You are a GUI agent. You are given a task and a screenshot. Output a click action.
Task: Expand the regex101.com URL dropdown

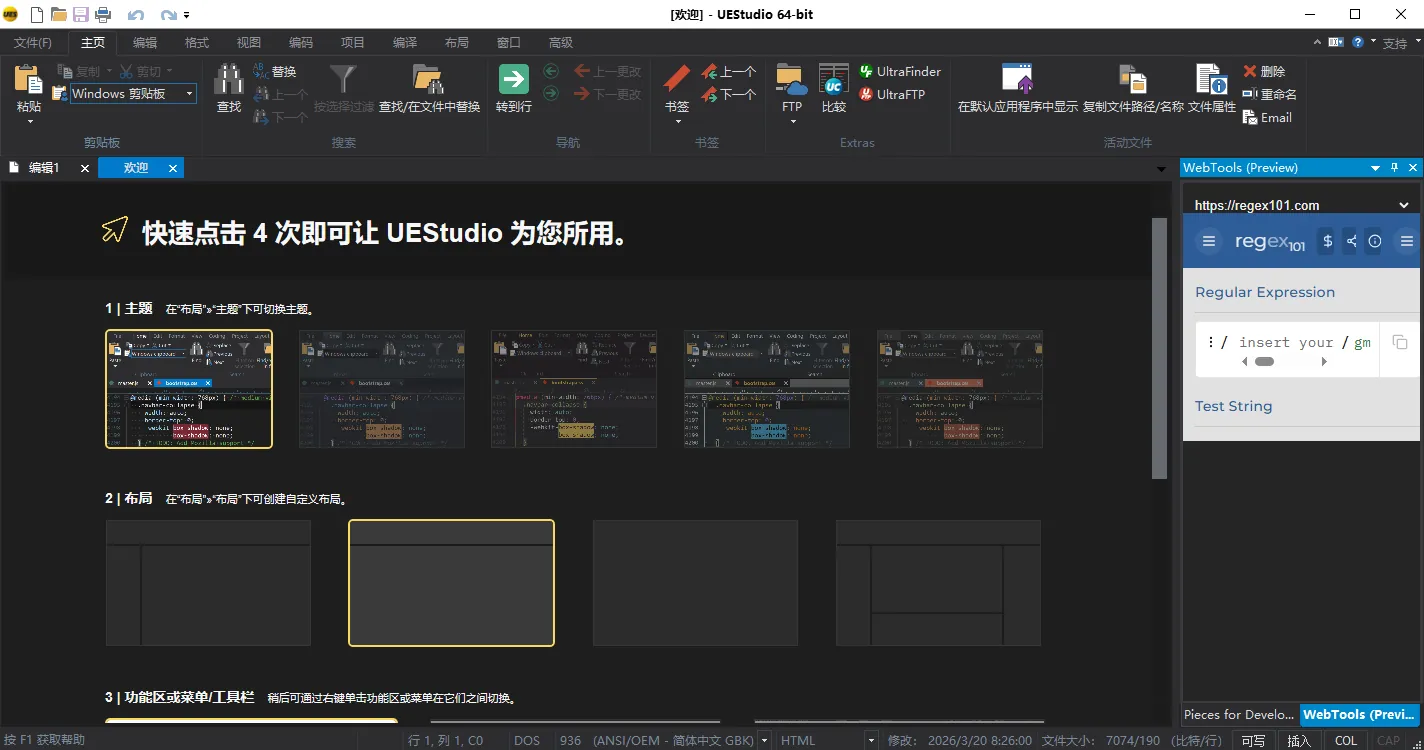click(1404, 204)
